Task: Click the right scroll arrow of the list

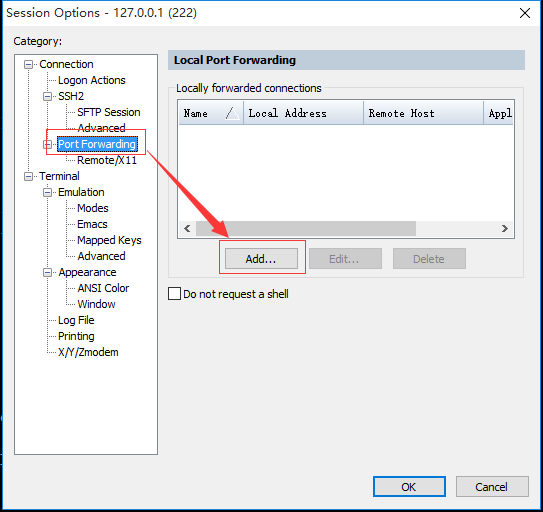Action: 505,229
